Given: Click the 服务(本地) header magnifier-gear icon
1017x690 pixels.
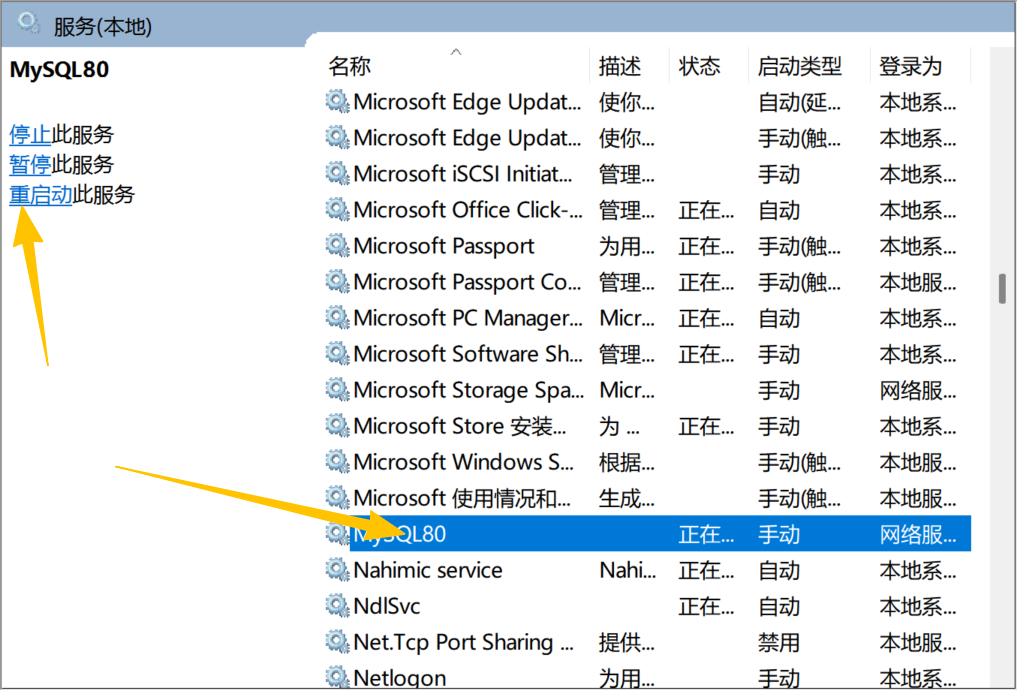Looking at the screenshot, I should (29, 23).
